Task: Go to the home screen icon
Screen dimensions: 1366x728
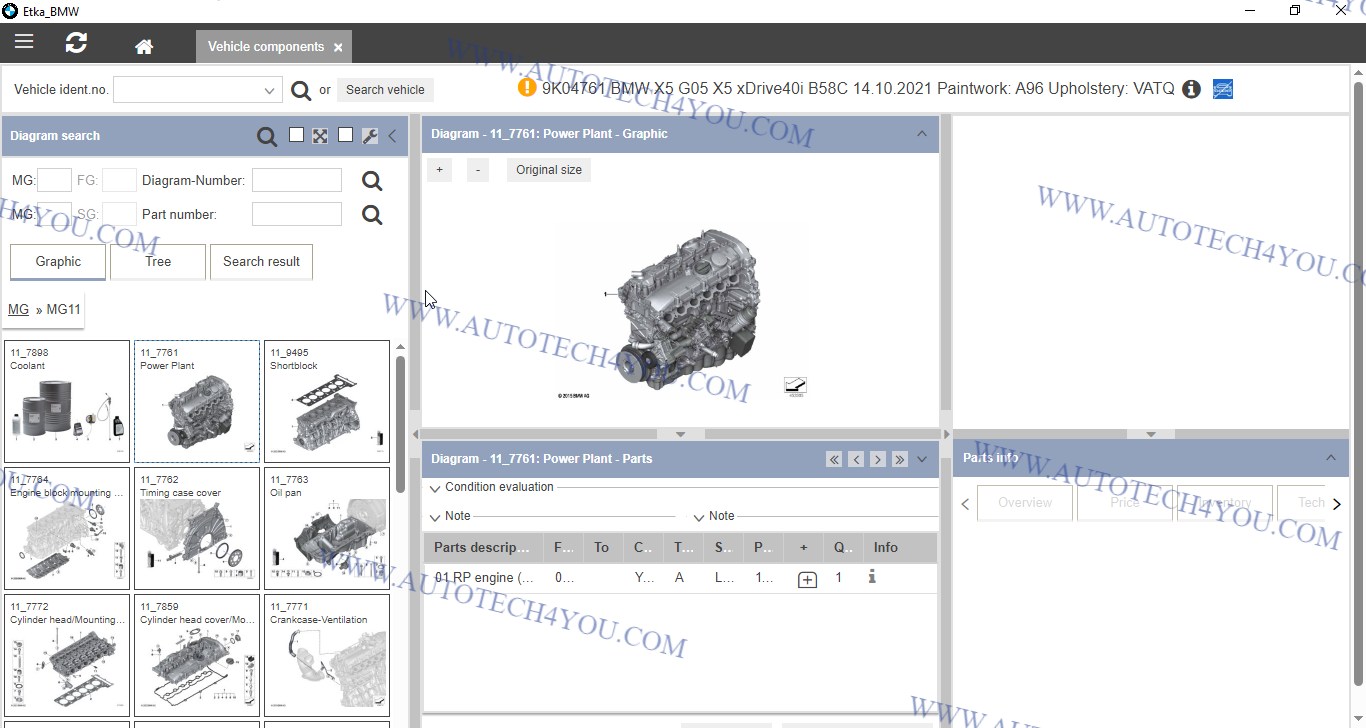Action: (144, 46)
